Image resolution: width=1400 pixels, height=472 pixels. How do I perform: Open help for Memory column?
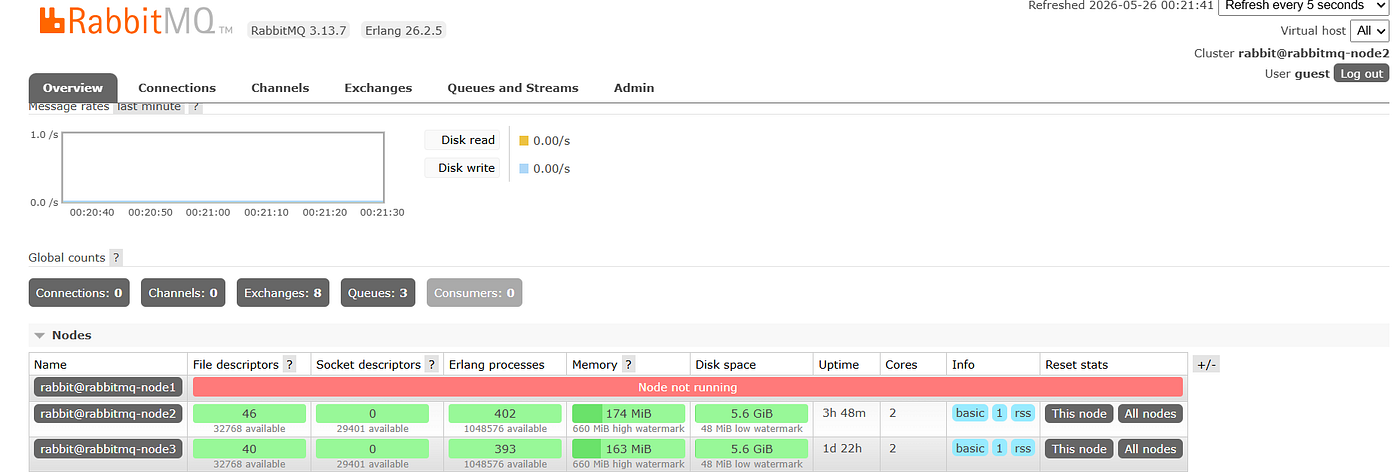pos(629,365)
